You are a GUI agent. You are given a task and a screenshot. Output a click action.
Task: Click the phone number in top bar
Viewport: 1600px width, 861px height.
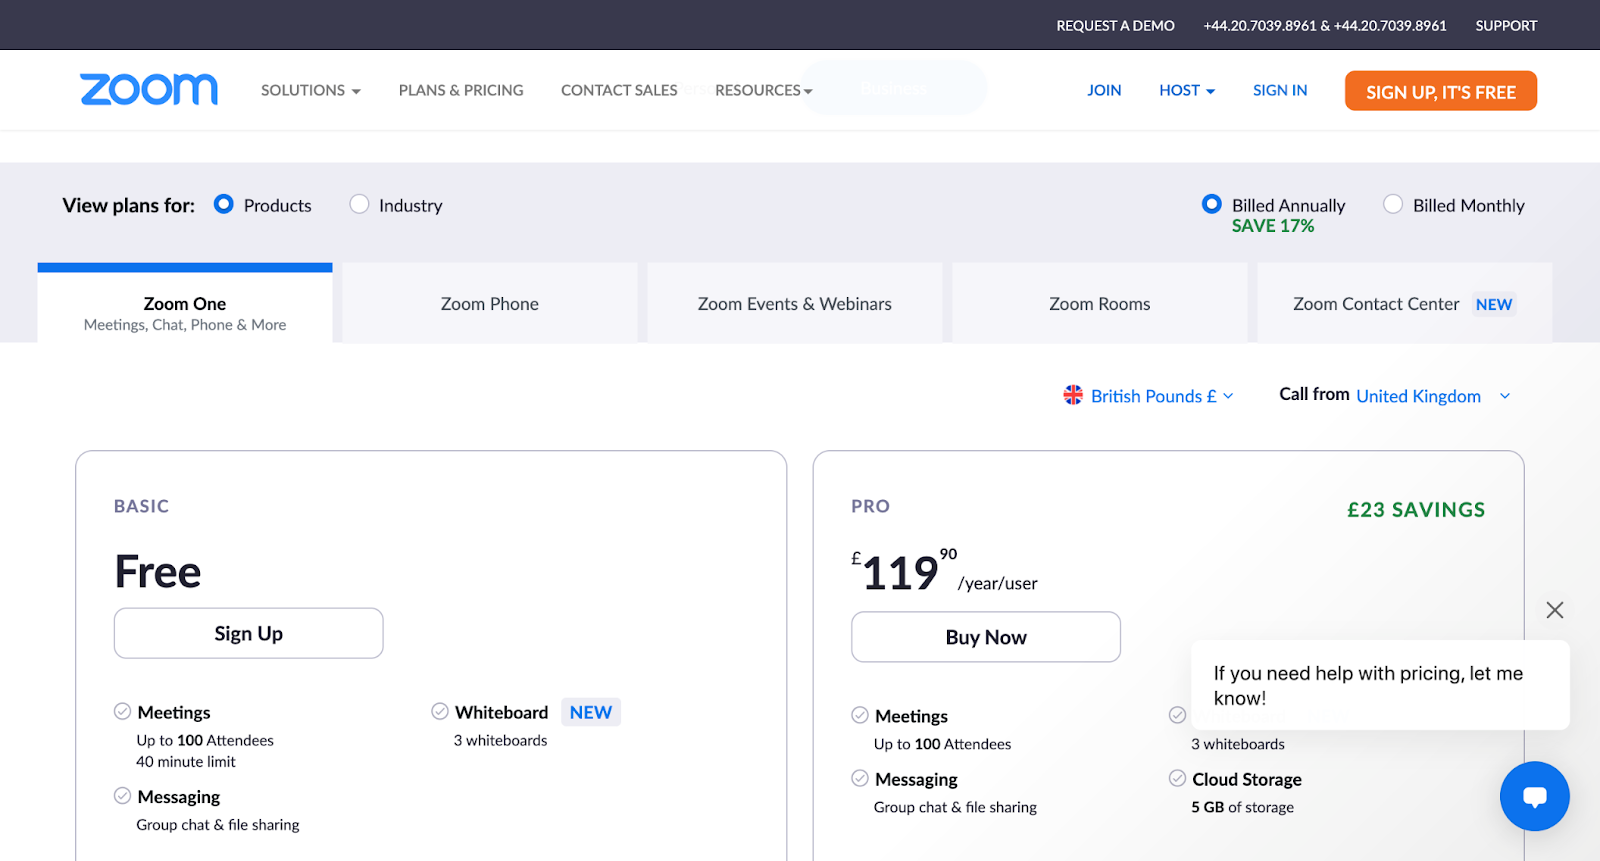pyautogui.click(x=1325, y=25)
